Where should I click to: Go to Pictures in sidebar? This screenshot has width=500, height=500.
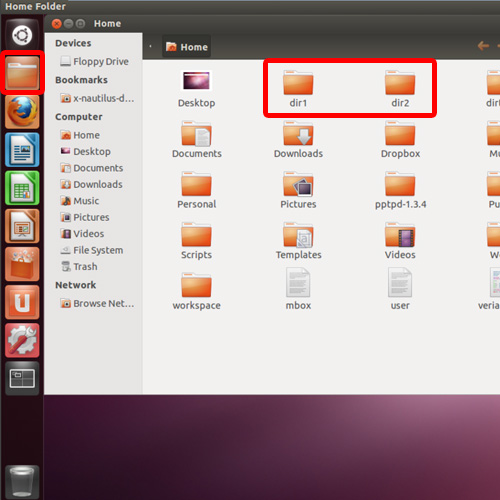85,217
